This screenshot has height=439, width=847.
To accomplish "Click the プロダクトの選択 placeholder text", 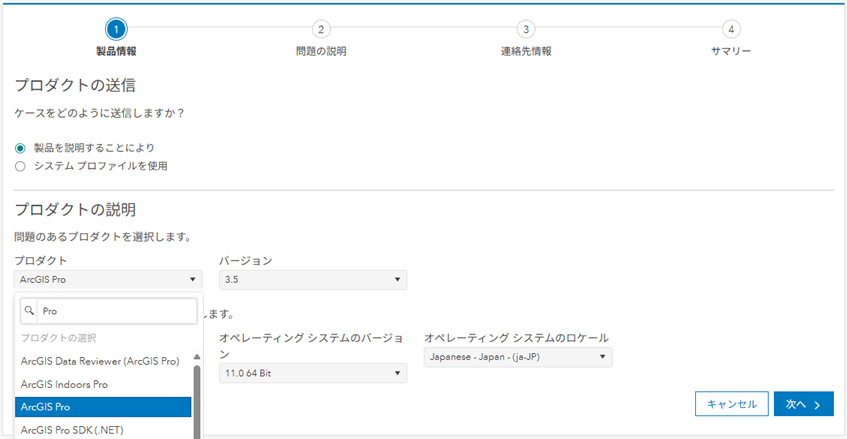I will (x=58, y=338).
